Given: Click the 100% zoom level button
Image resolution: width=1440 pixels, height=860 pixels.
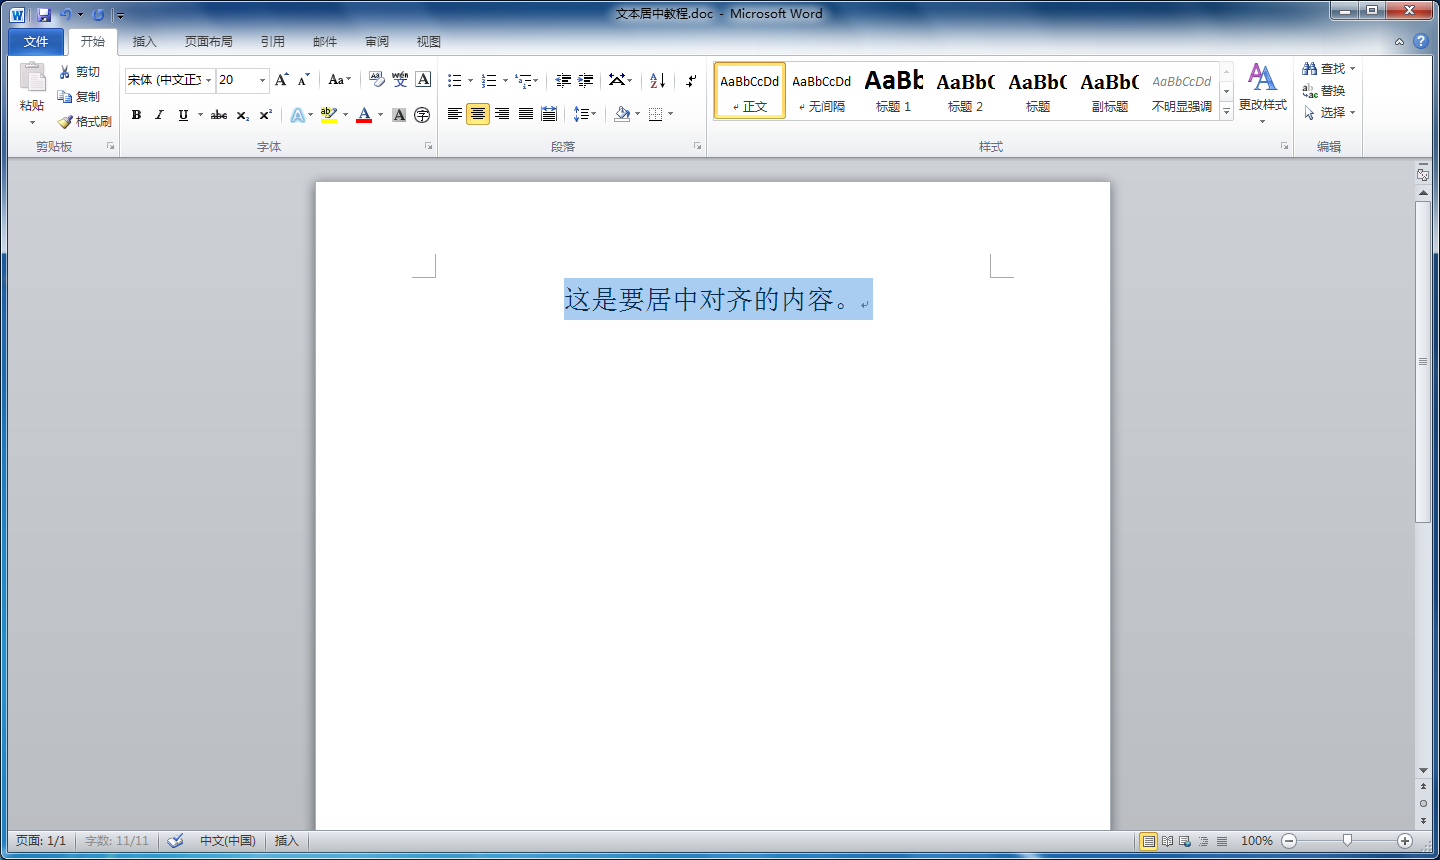Looking at the screenshot, I should point(1257,841).
